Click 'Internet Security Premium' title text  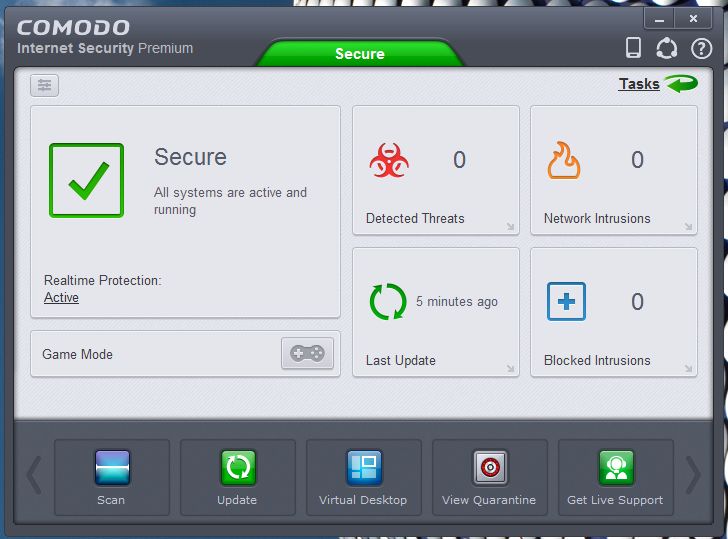[x=105, y=48]
